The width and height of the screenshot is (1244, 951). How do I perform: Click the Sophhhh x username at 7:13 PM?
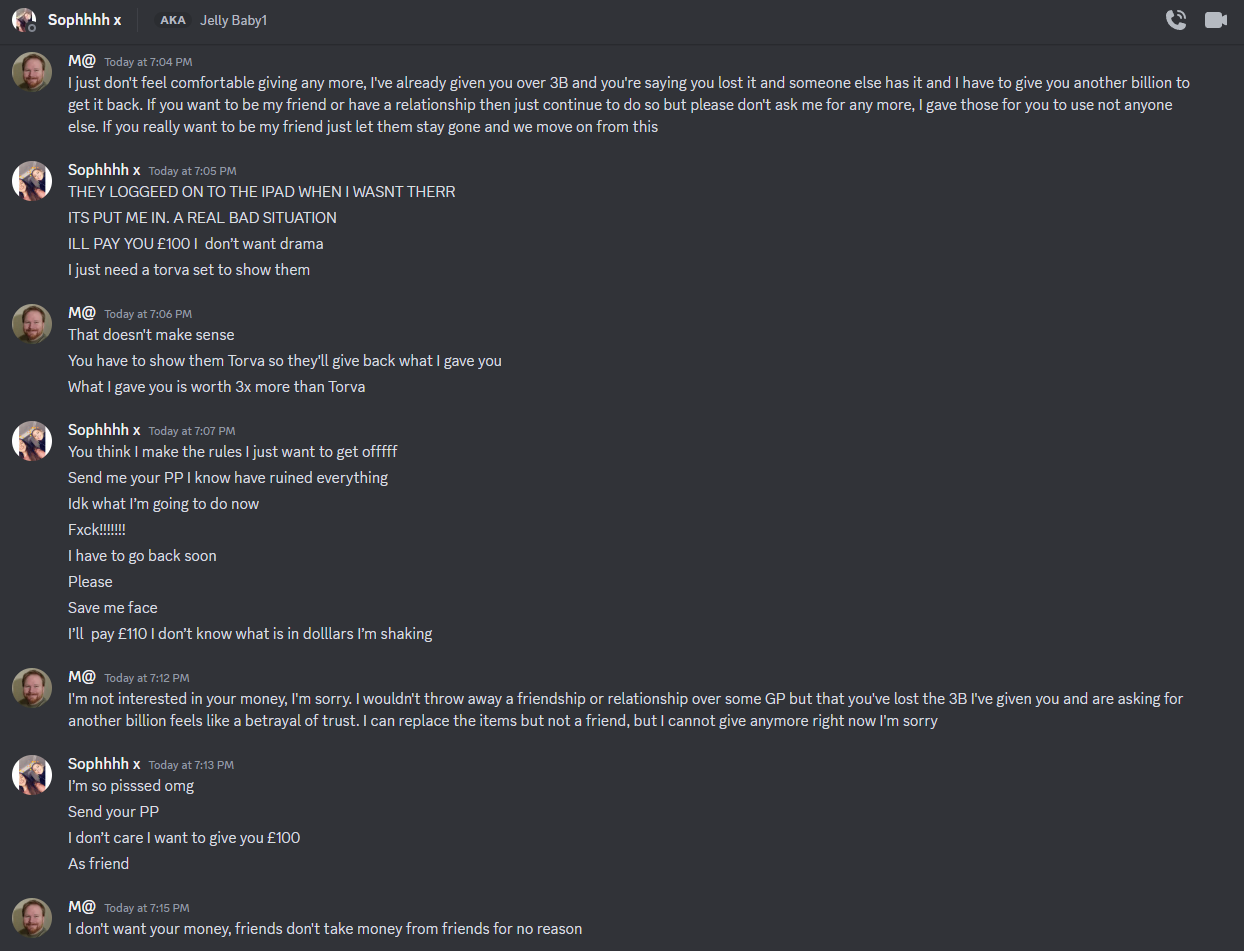104,764
